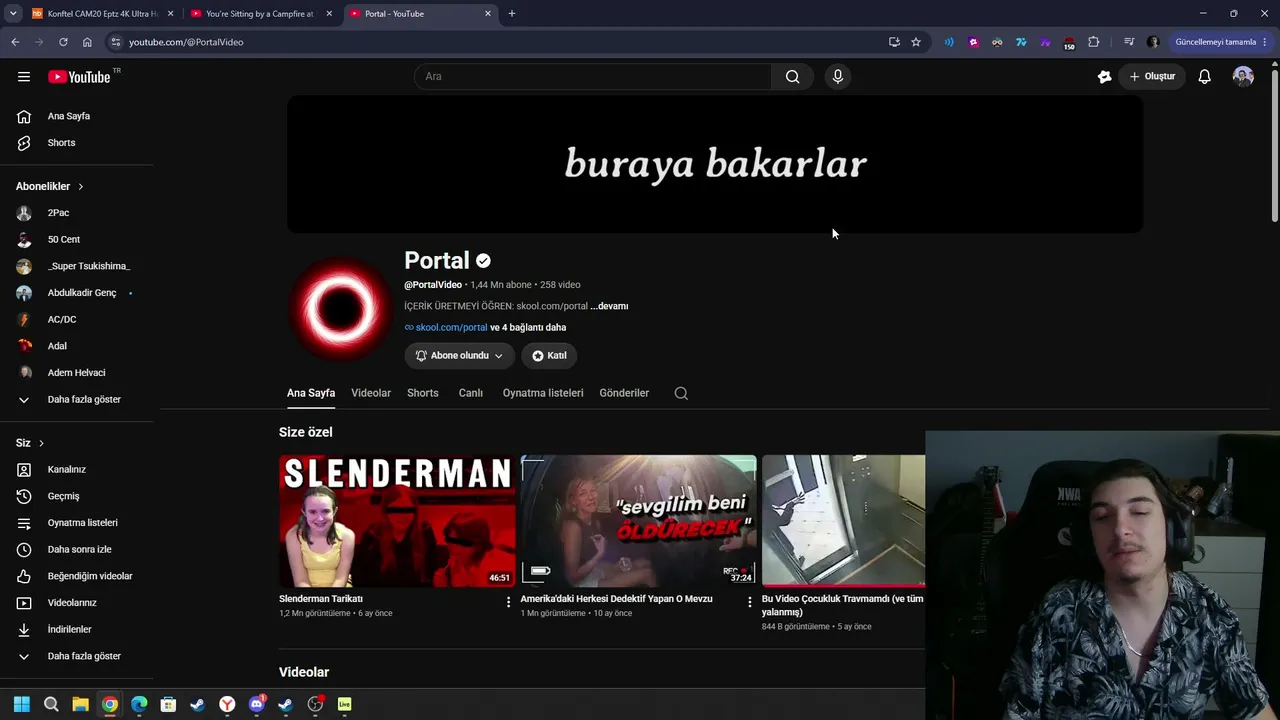Play the 'sevgilim beni öldürecek' video thumbnail

639,521
